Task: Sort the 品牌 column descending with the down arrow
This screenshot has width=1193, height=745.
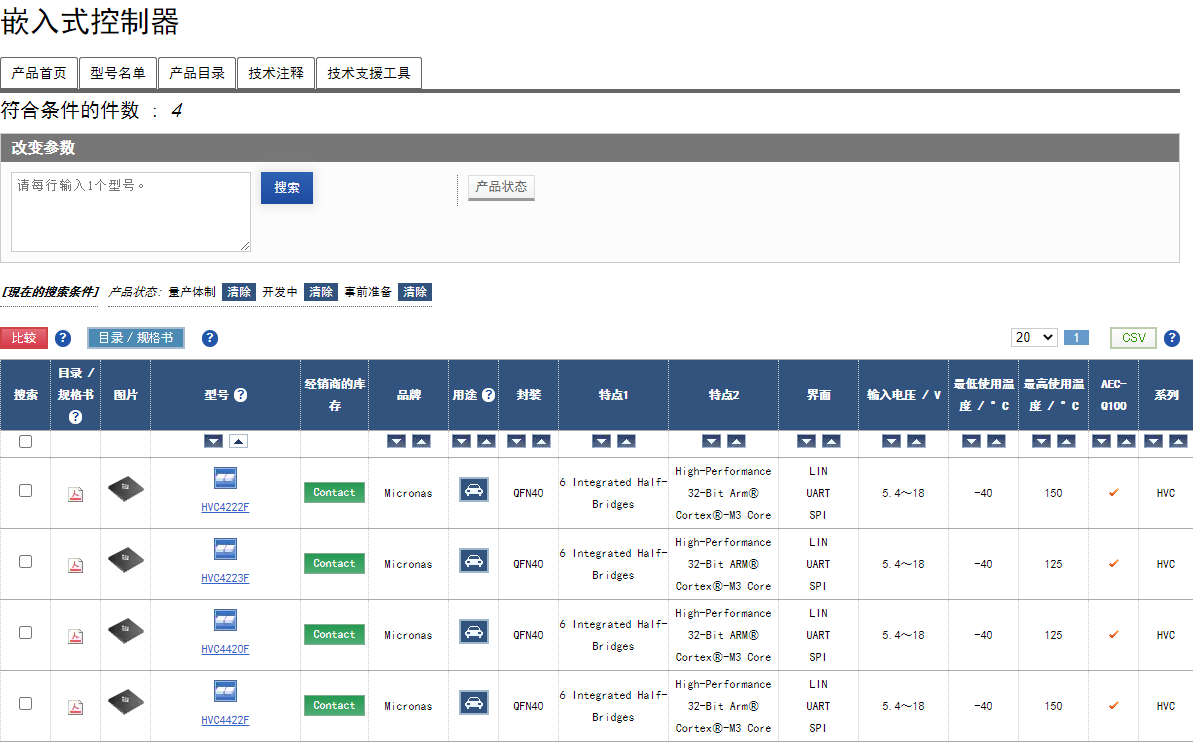Action: point(396,441)
